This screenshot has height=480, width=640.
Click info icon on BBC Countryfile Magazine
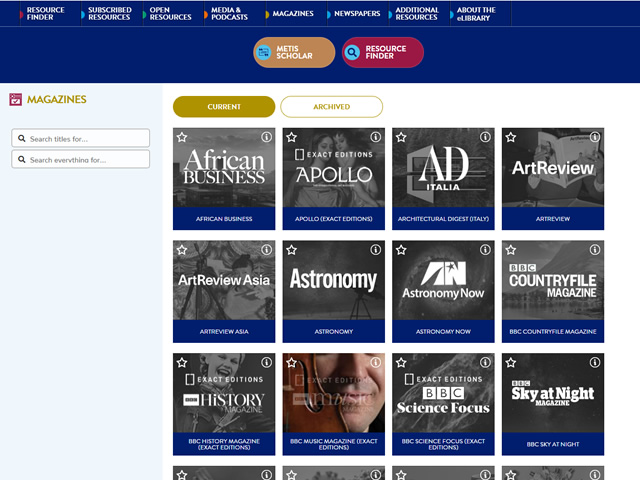pos(595,250)
